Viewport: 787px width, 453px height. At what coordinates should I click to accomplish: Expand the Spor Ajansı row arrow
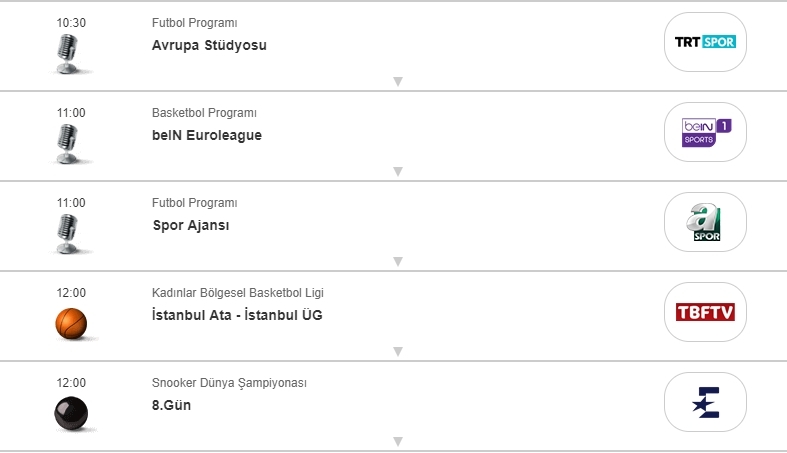tap(397, 261)
